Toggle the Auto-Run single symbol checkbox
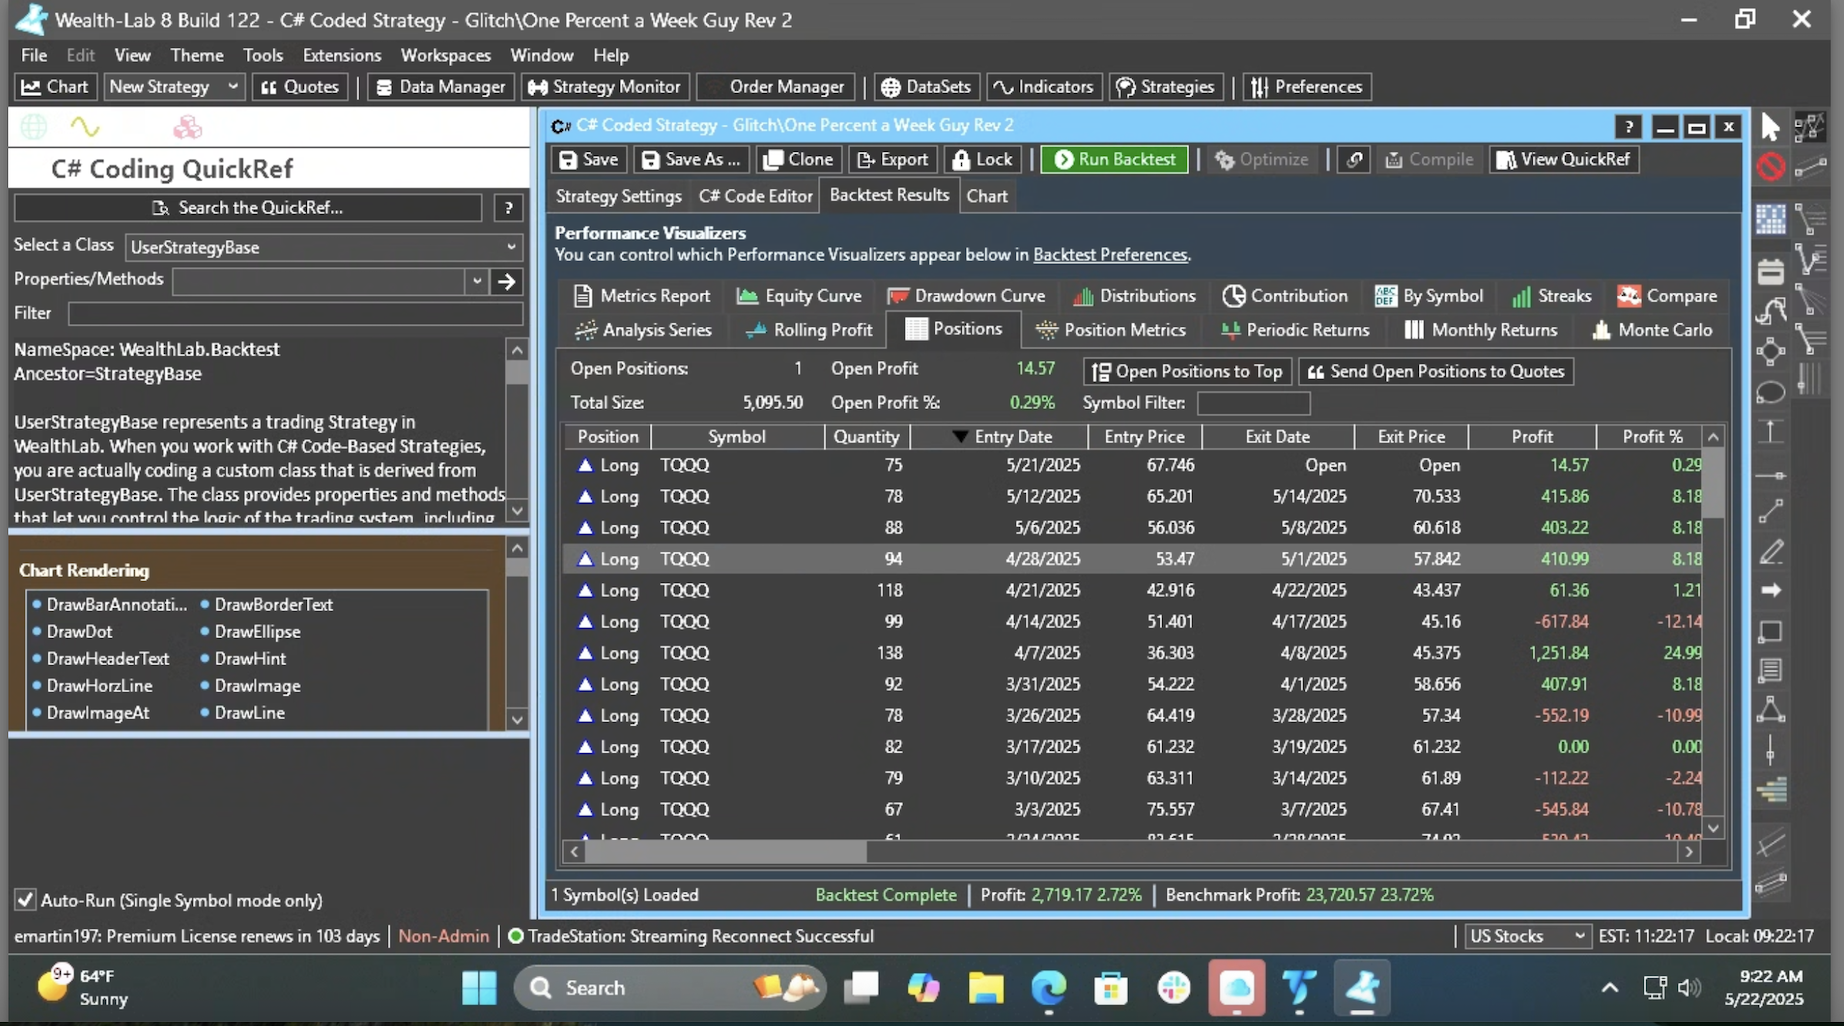 click(25, 900)
